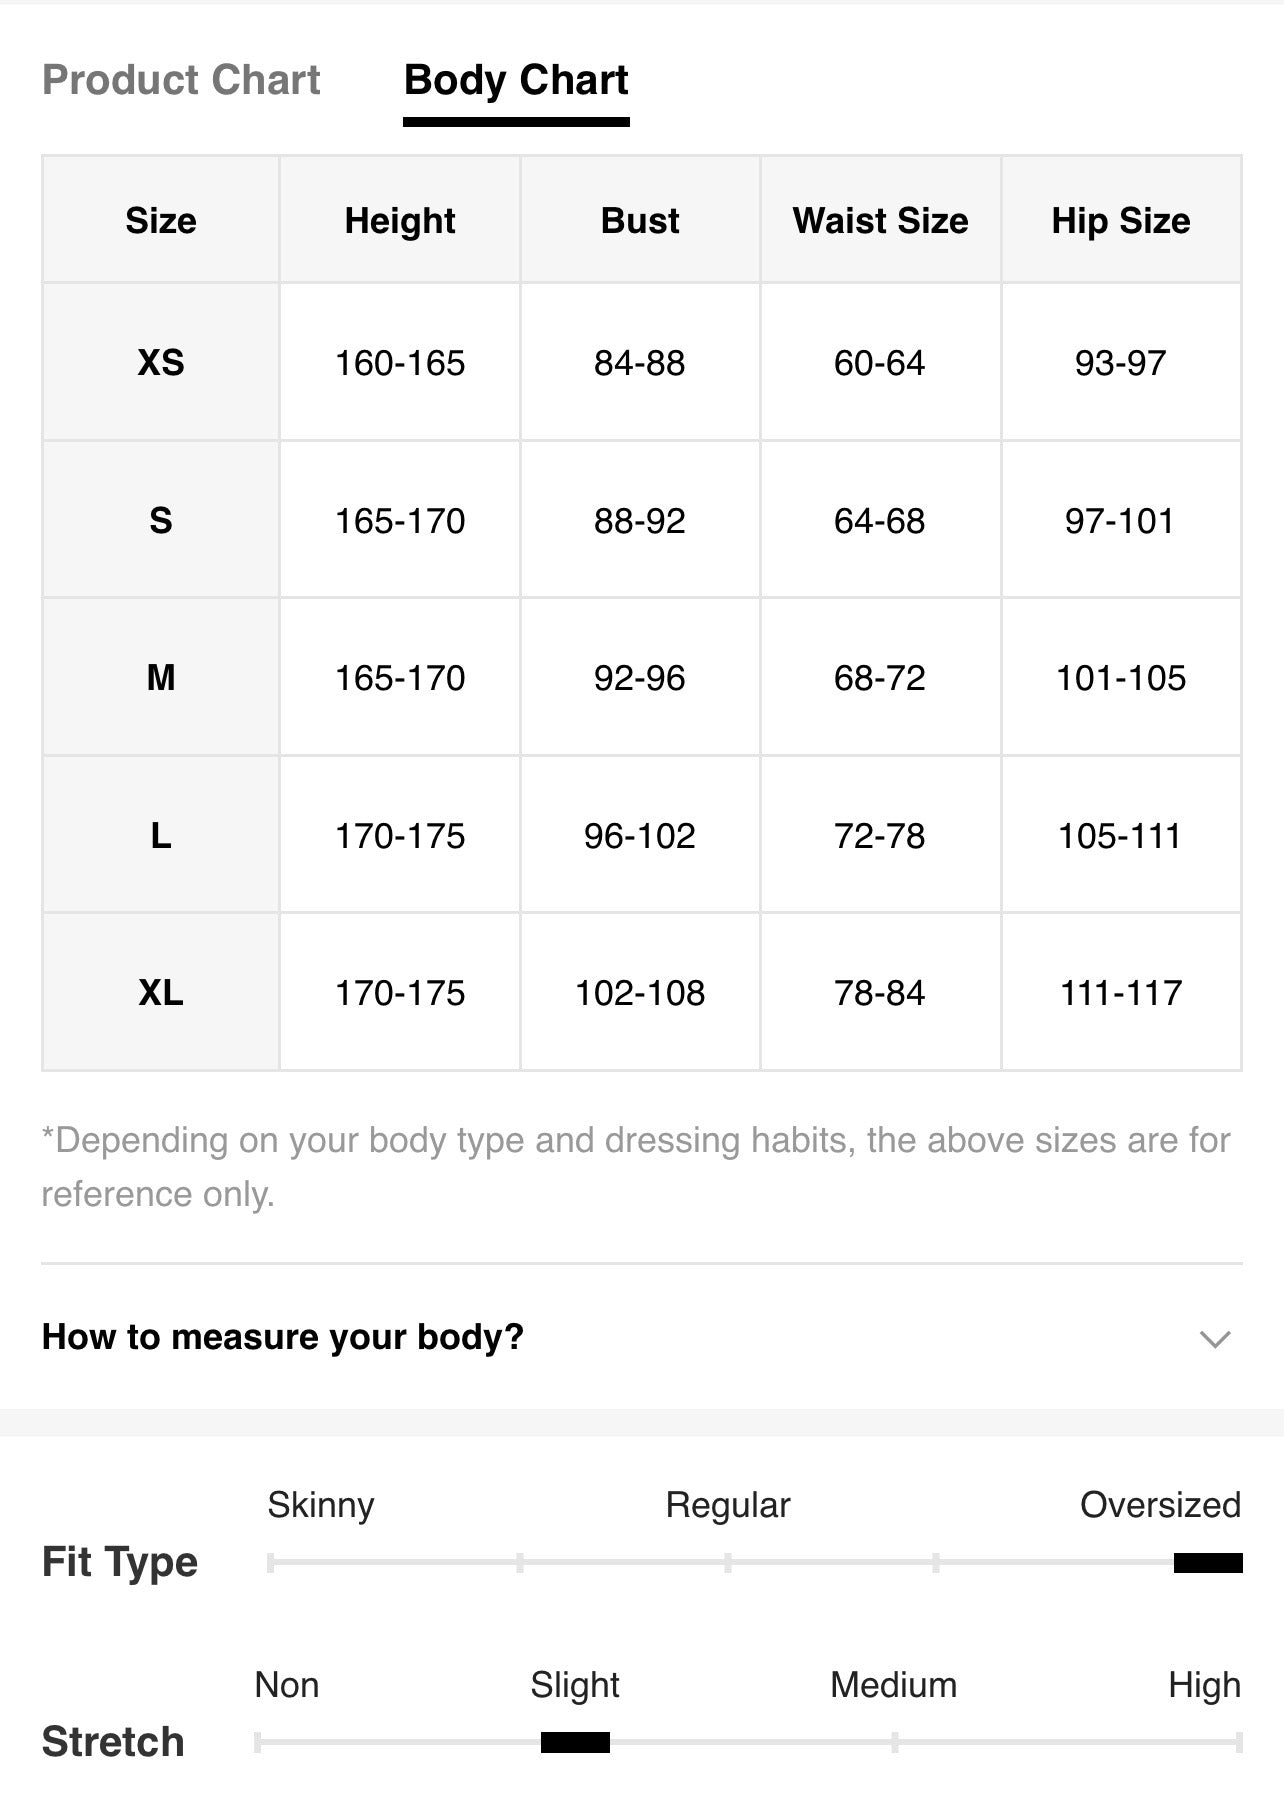Click the Hip Size column header
The width and height of the screenshot is (1284, 1794).
tap(1121, 220)
